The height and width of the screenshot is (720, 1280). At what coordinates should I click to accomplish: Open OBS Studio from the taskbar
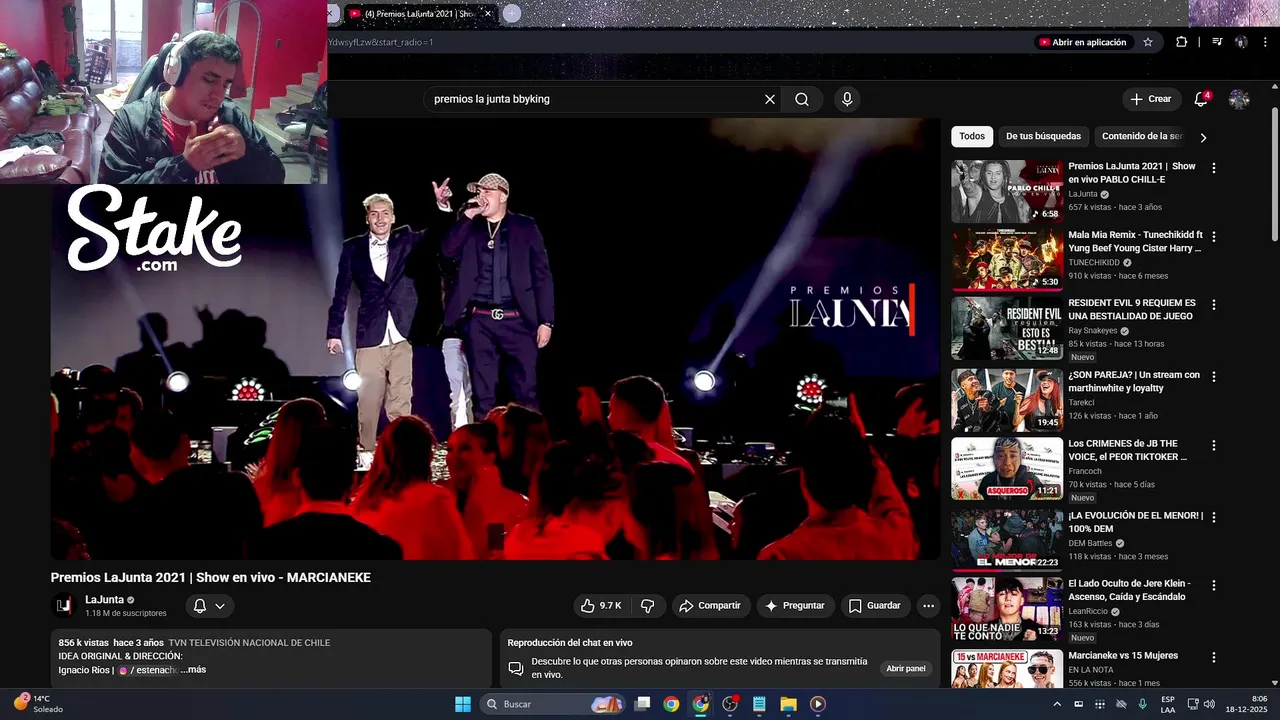click(x=730, y=704)
